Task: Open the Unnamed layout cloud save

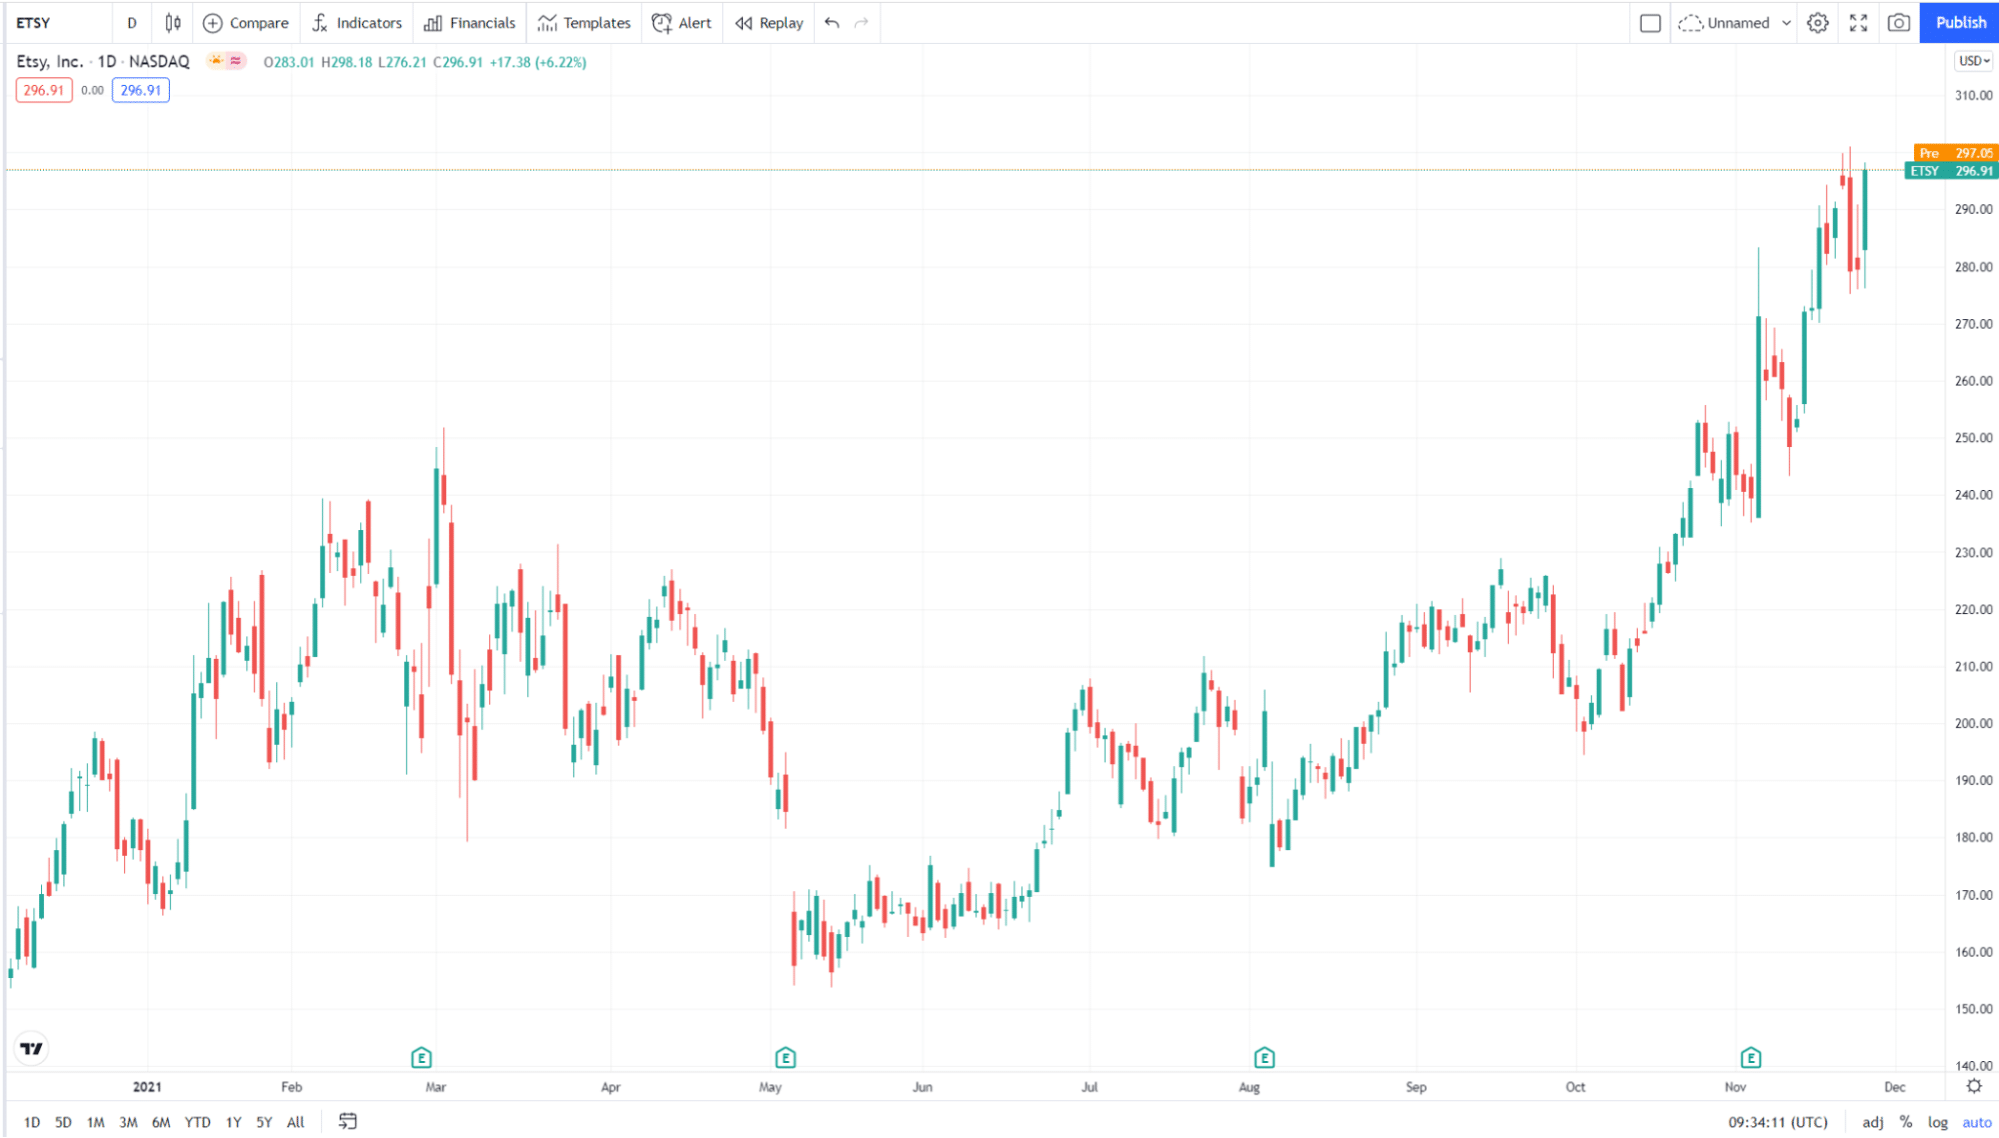Action: (x=1724, y=22)
